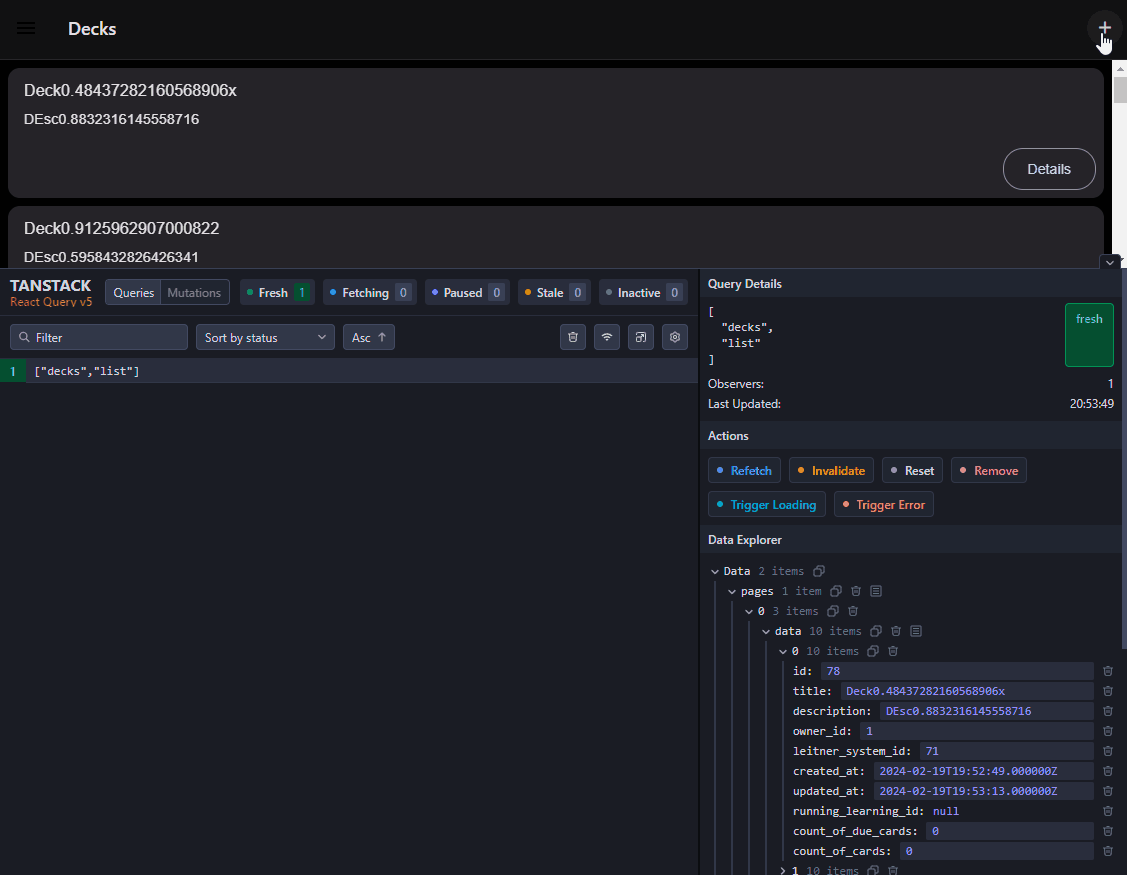The height and width of the screenshot is (875, 1127).
Task: Toggle the Asc sort order button
Action: click(x=369, y=337)
